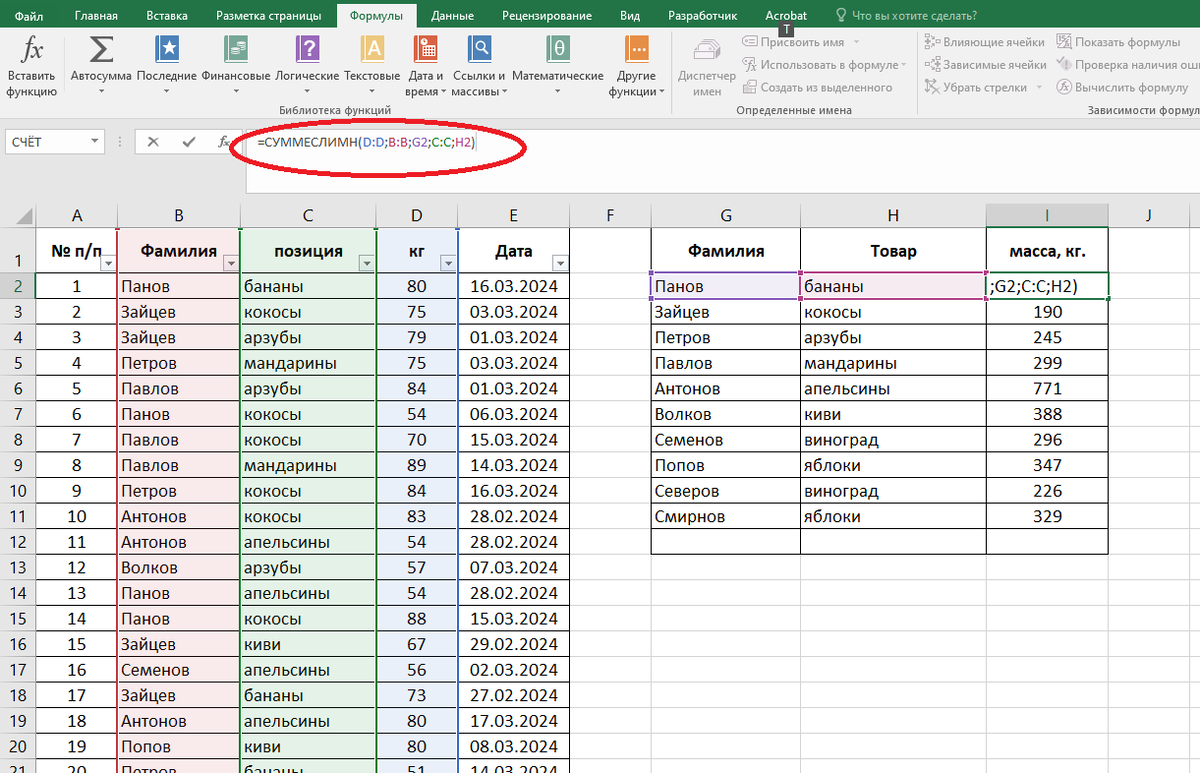Click Убрать стрелки
This screenshot has height=773, width=1200.
pyautogui.click(x=975, y=87)
